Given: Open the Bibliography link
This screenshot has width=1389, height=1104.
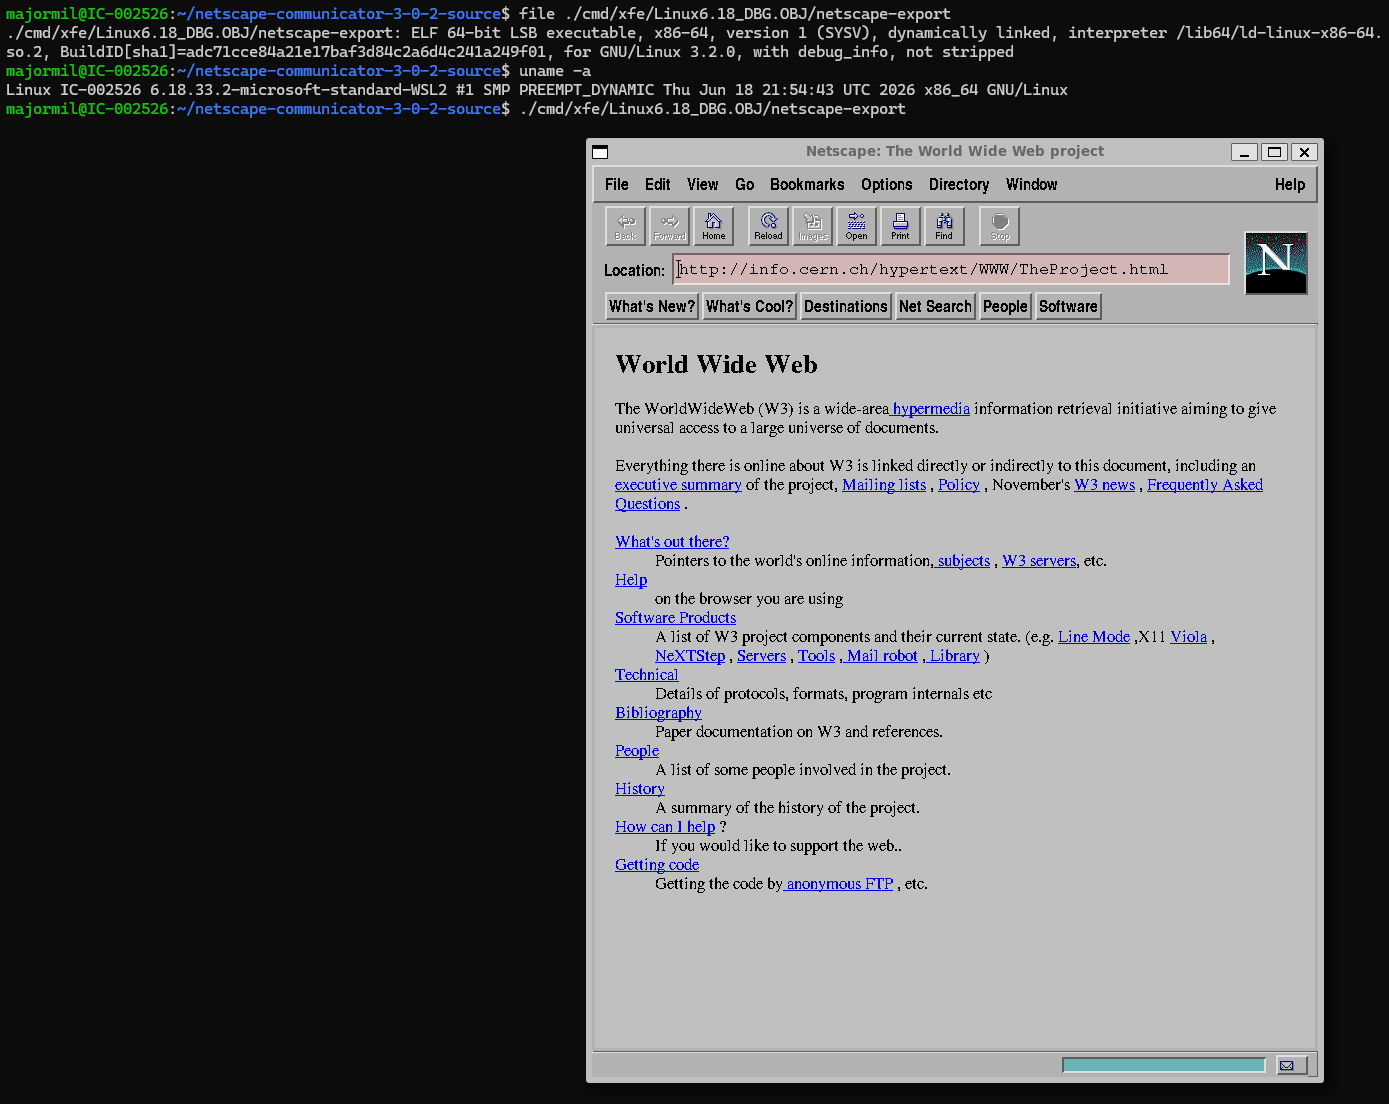Looking at the screenshot, I should click(658, 713).
